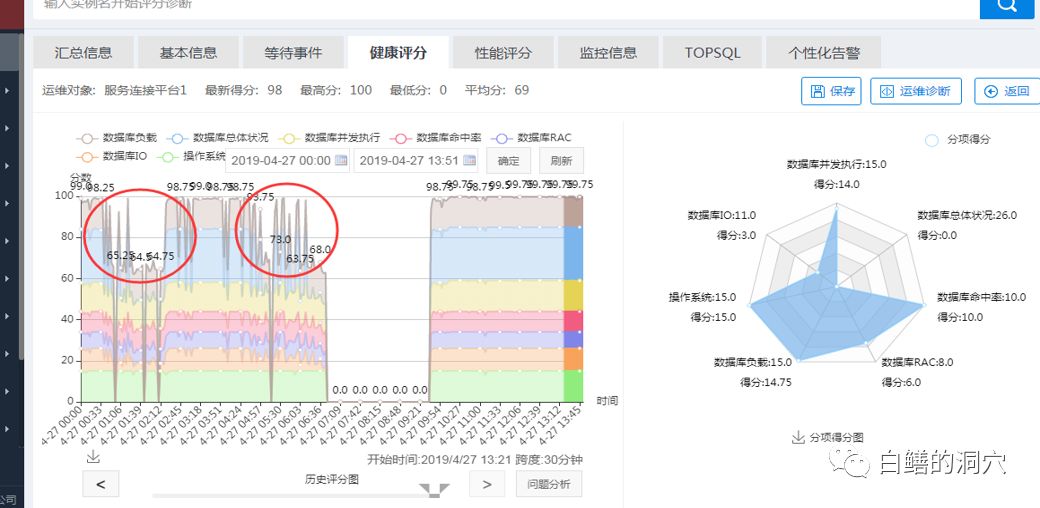The height and width of the screenshot is (508, 1040).
Task: Click radar label 数据库负载:15.0
Action: coord(753,362)
